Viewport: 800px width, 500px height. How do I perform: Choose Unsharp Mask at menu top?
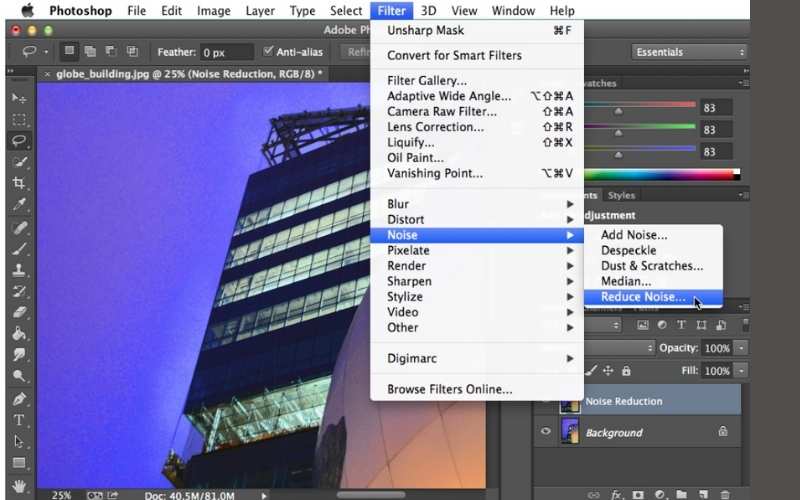(477, 30)
